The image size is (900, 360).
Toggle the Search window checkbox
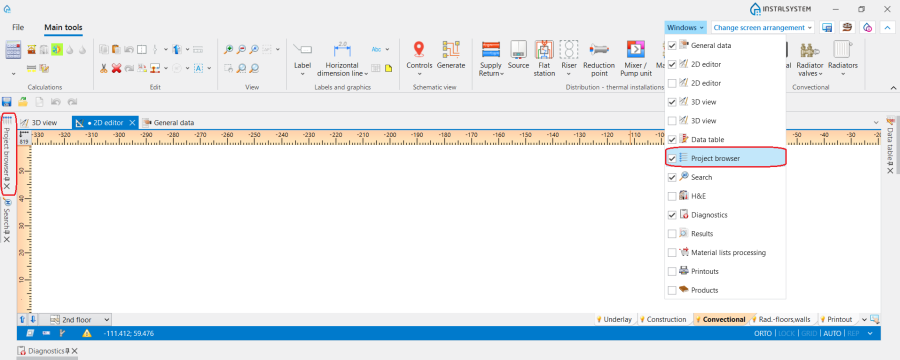click(x=672, y=177)
